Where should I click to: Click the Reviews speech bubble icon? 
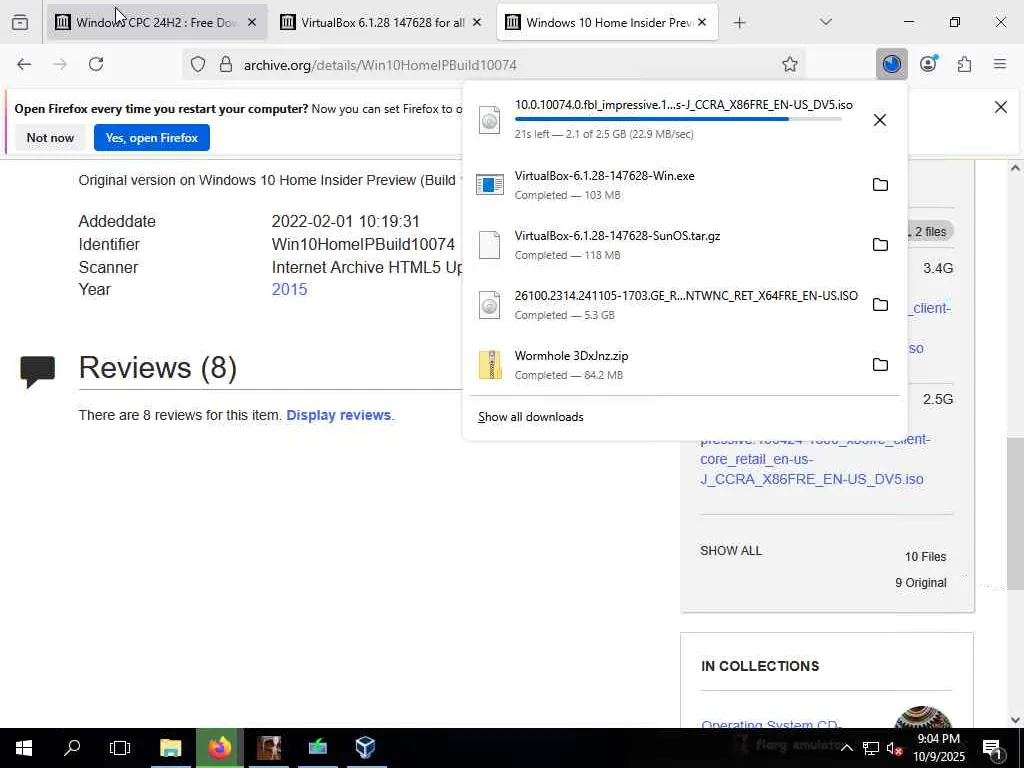37,370
